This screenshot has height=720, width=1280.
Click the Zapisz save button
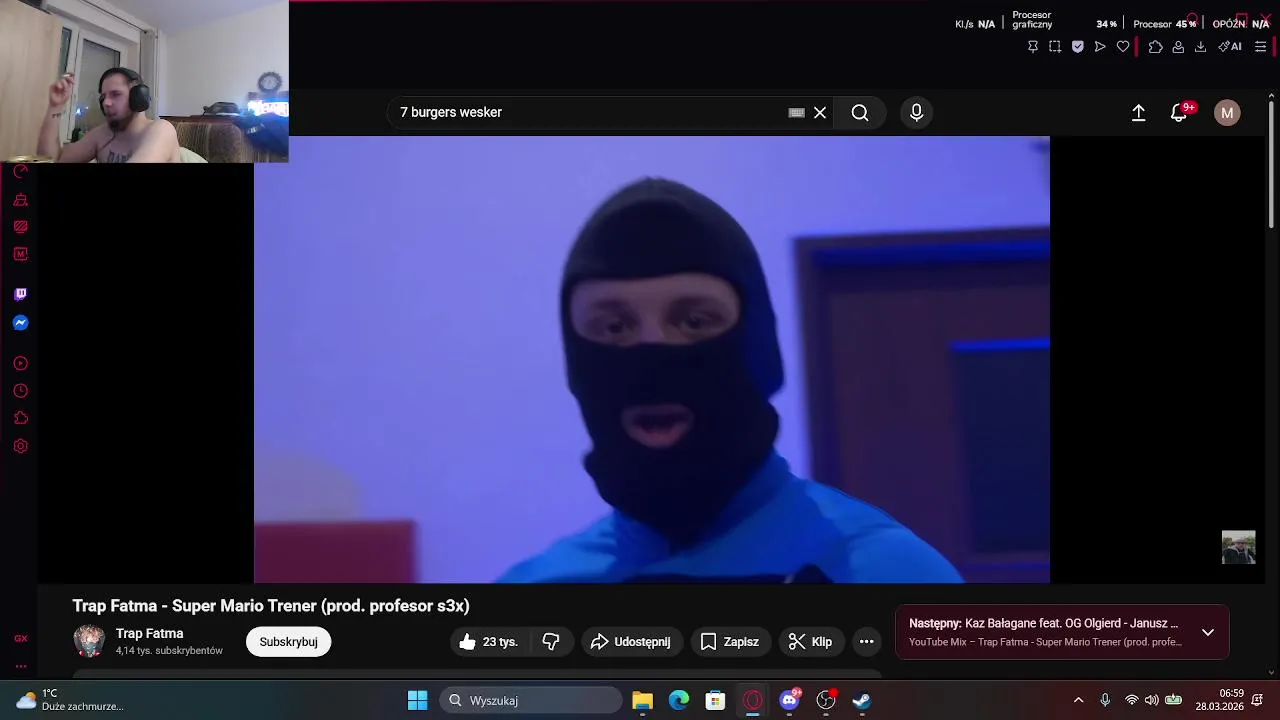(730, 642)
